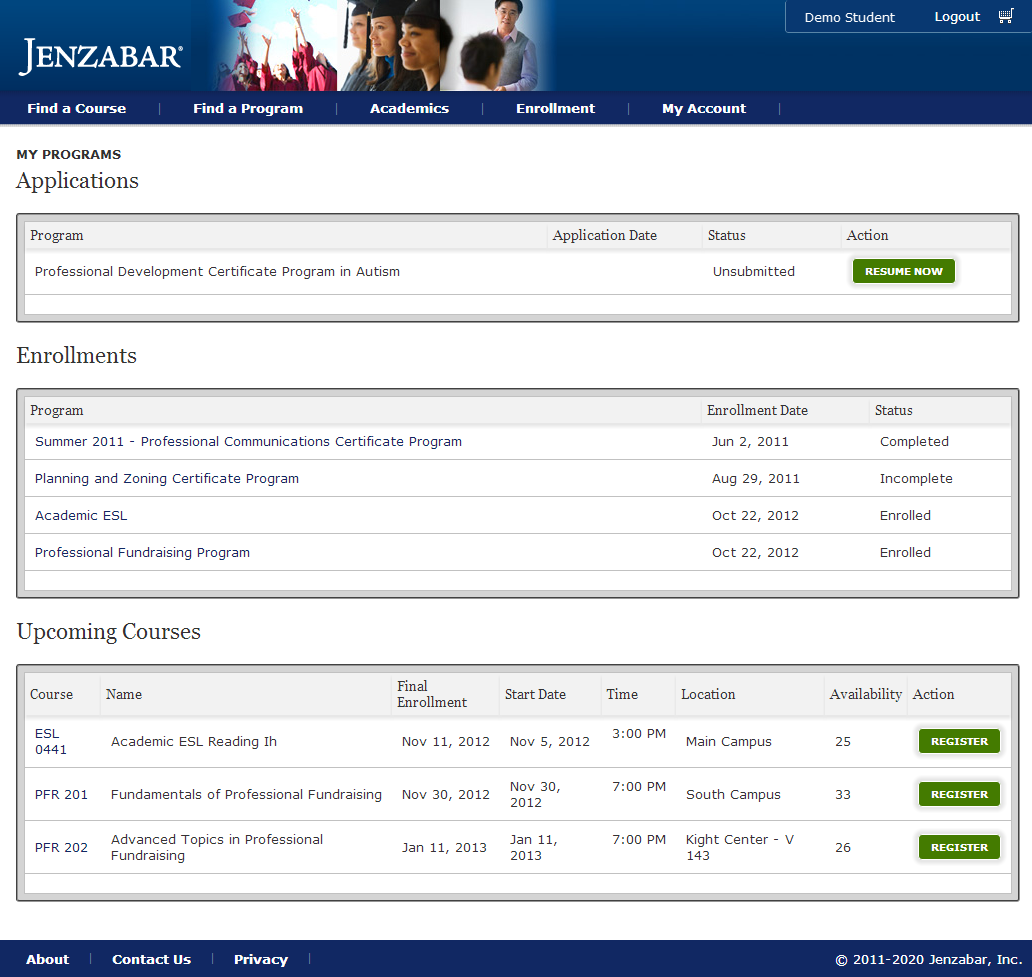1032x977 pixels.
Task: Register for Fundamentals of Professional Fundraising
Action: (958, 794)
